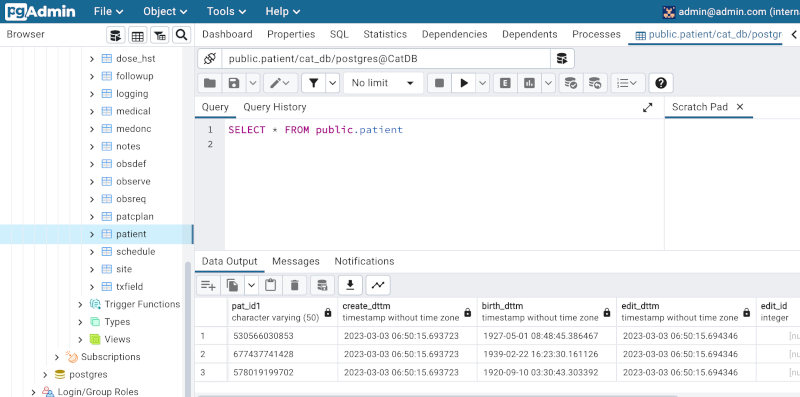Viewport: 800px width, 397px height.
Task: Open the Tools menu
Action: click(226, 11)
